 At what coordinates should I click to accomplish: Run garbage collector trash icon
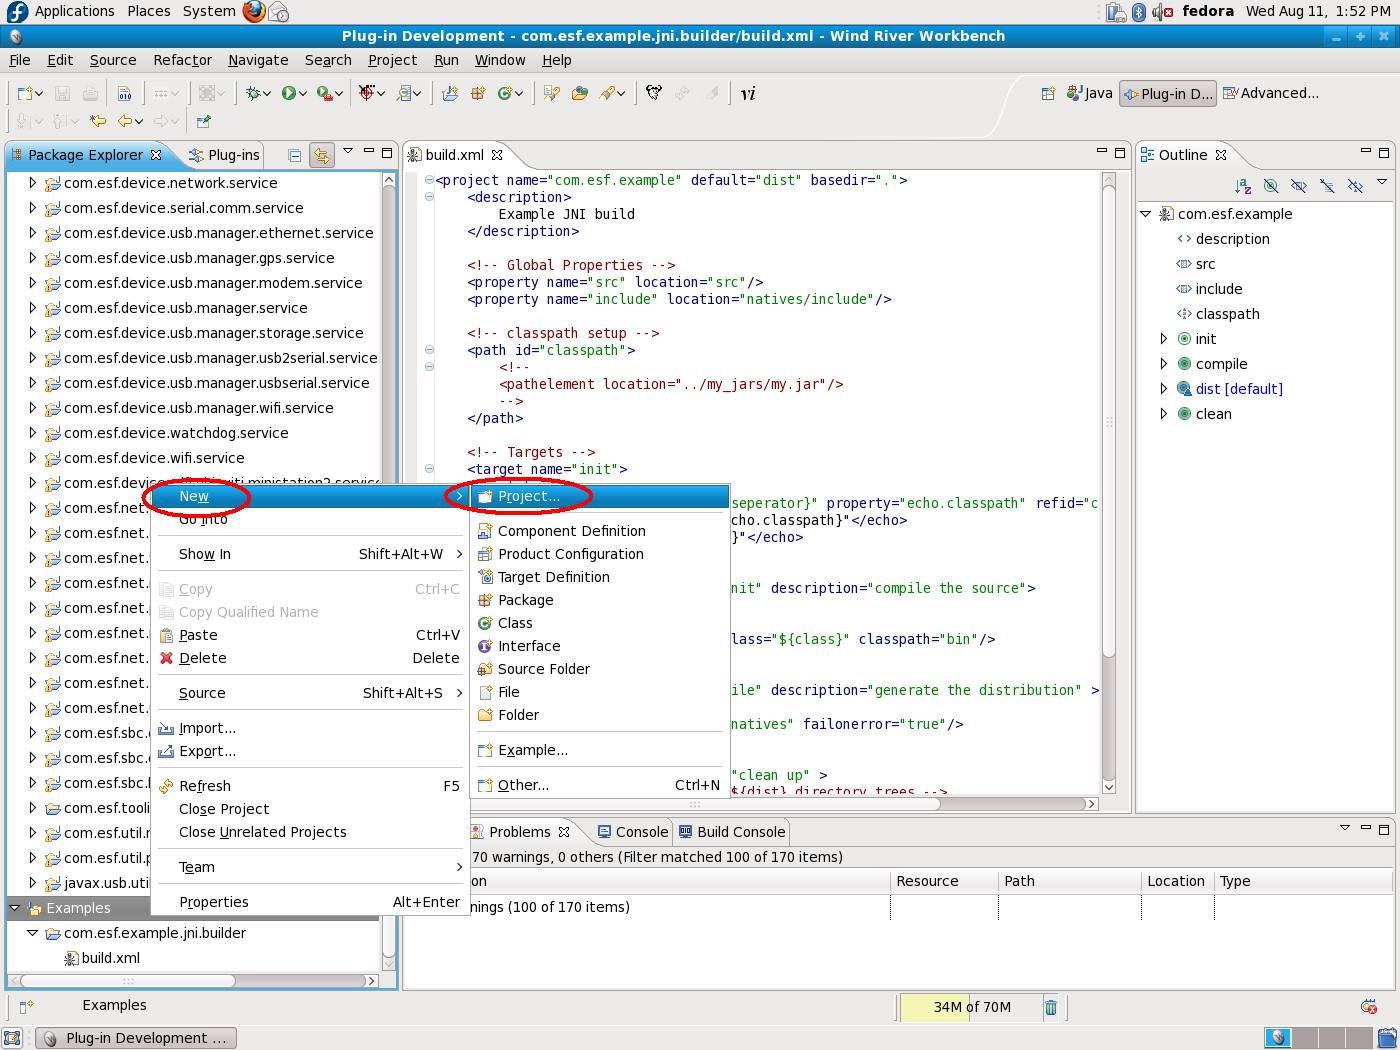[x=1051, y=1007]
